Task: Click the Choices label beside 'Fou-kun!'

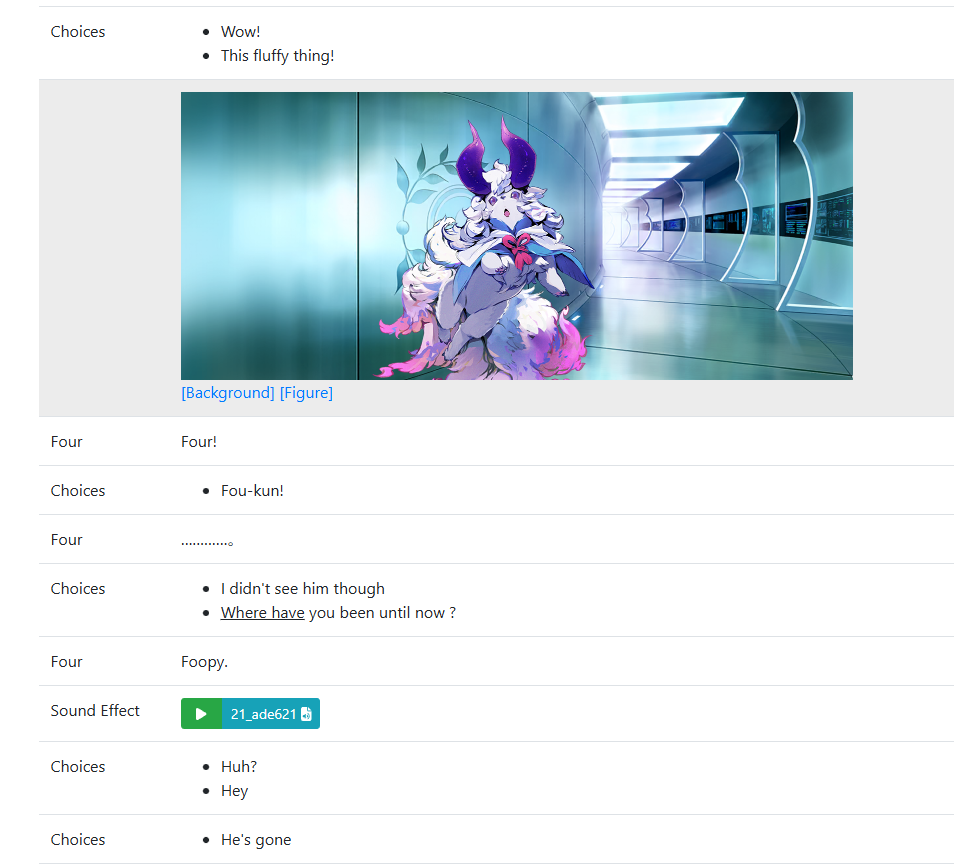Action: [x=78, y=491]
